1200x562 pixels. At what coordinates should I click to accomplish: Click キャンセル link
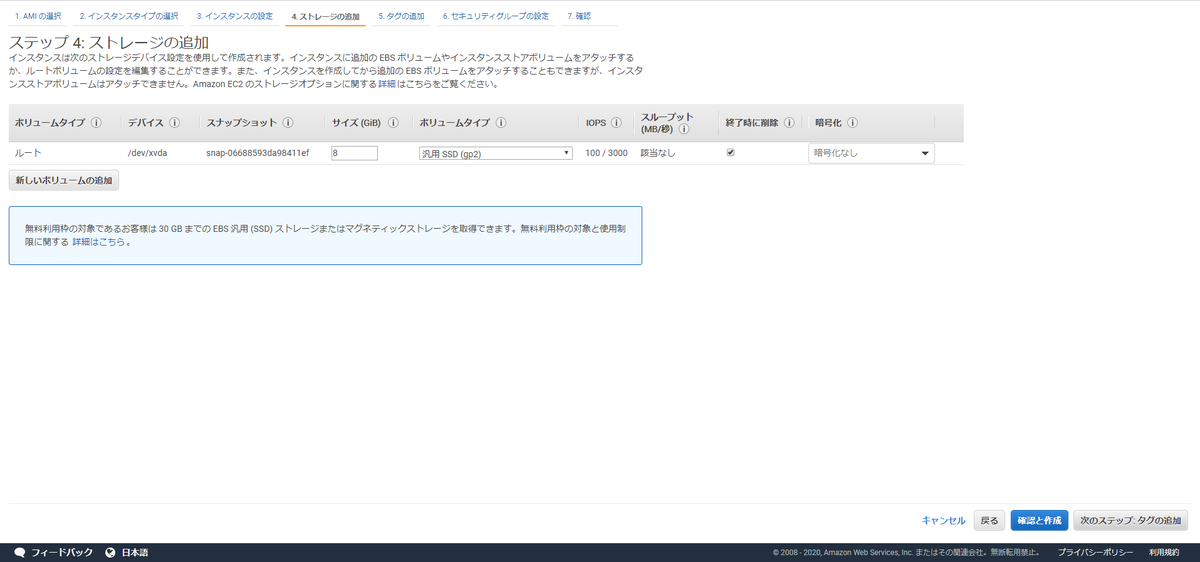[x=943, y=520]
